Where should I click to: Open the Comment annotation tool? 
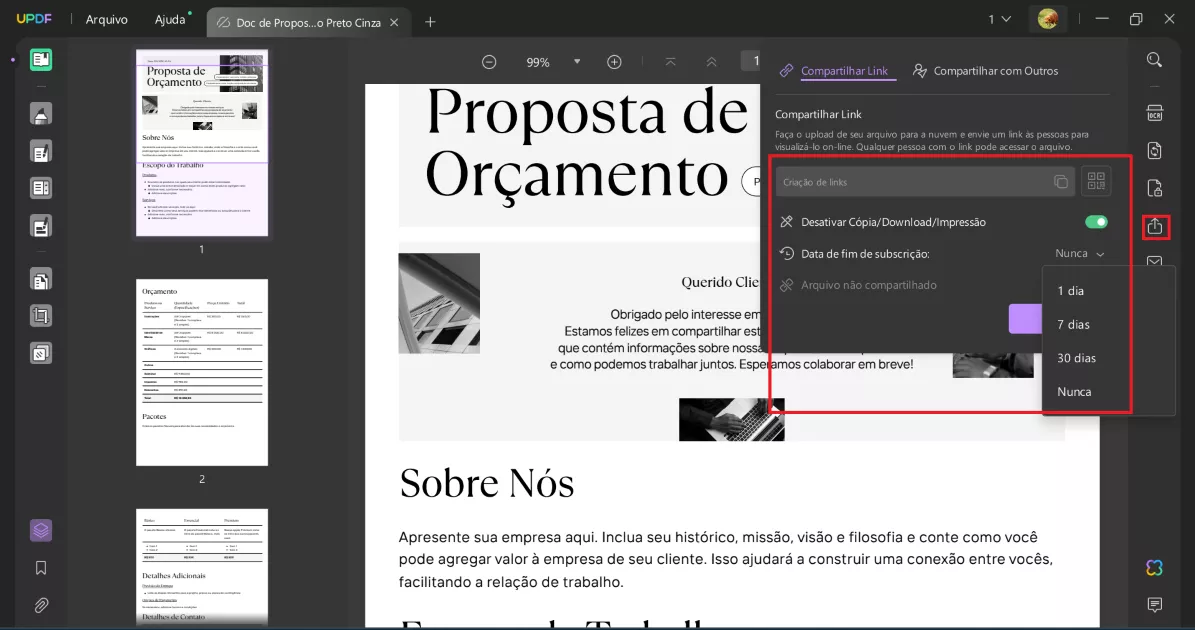point(40,113)
